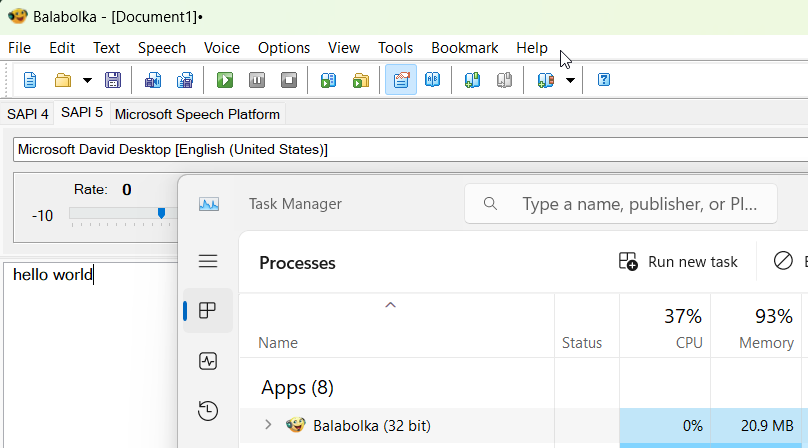
Task: Stop speech with the stop button
Action: pos(289,80)
